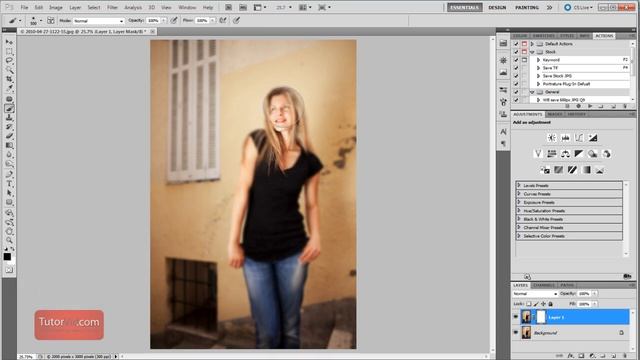Viewport: 640px width, 360px height.
Task: Select the Lasso tool
Action: pos(9,60)
